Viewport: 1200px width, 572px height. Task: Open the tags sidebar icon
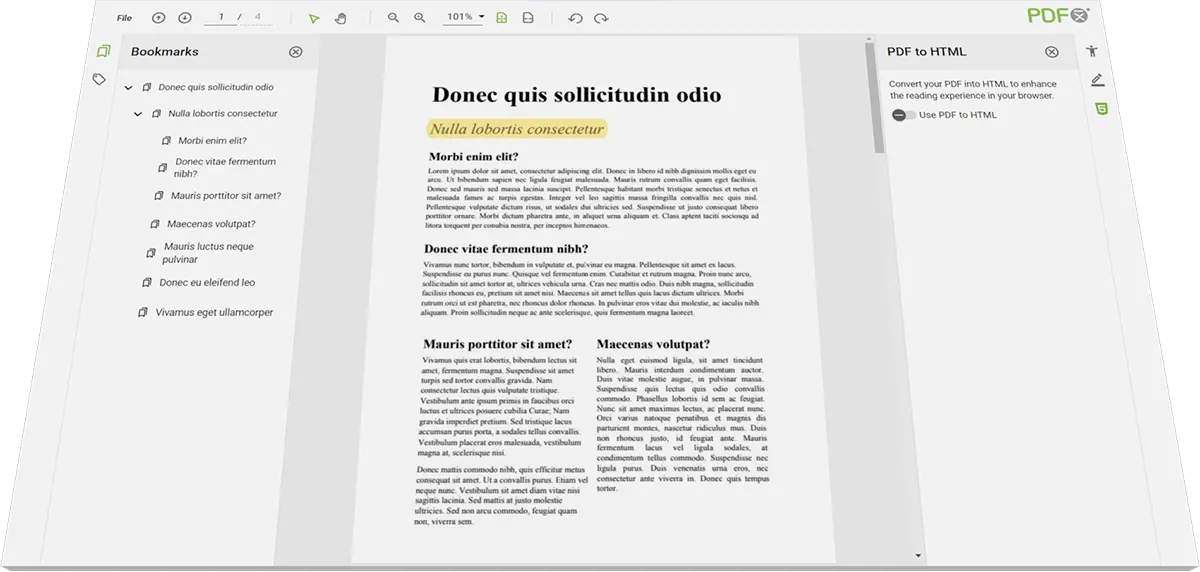tap(99, 79)
